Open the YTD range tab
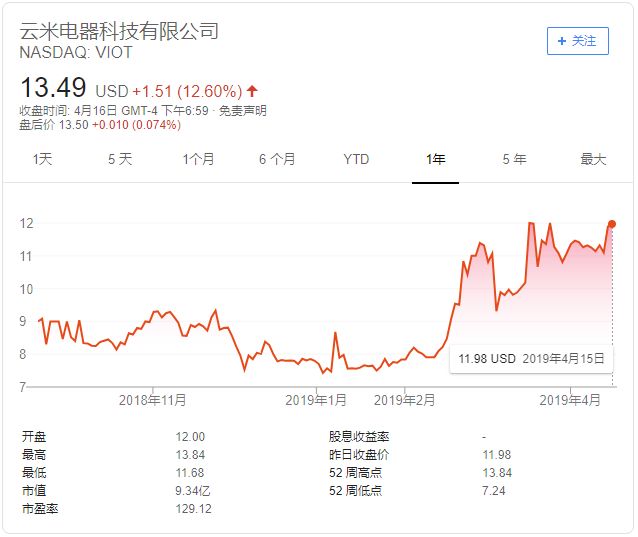This screenshot has height=537, width=638. pos(356,159)
